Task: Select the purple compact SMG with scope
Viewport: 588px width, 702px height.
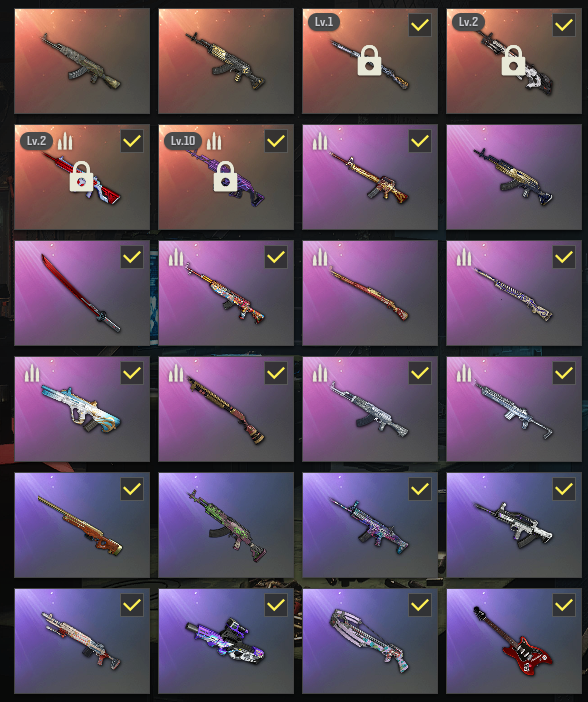Action: coord(226,641)
